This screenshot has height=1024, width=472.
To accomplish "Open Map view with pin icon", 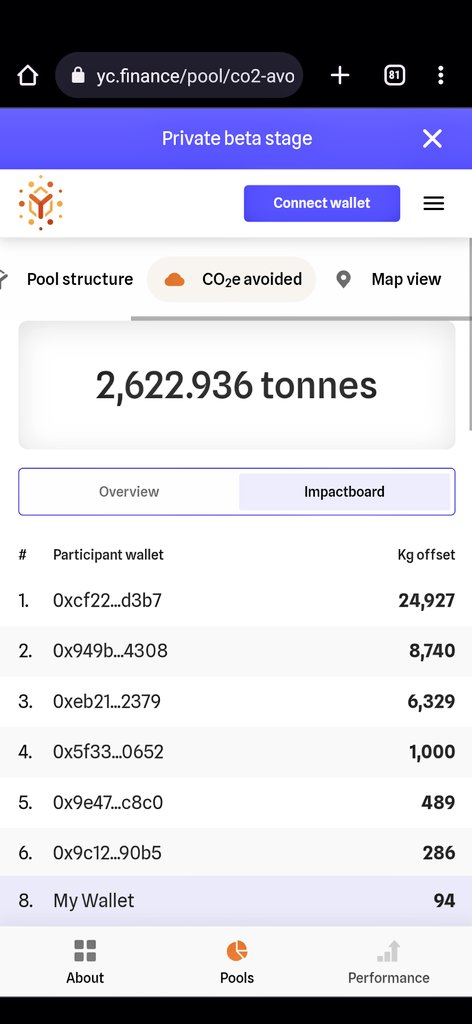I will [388, 280].
